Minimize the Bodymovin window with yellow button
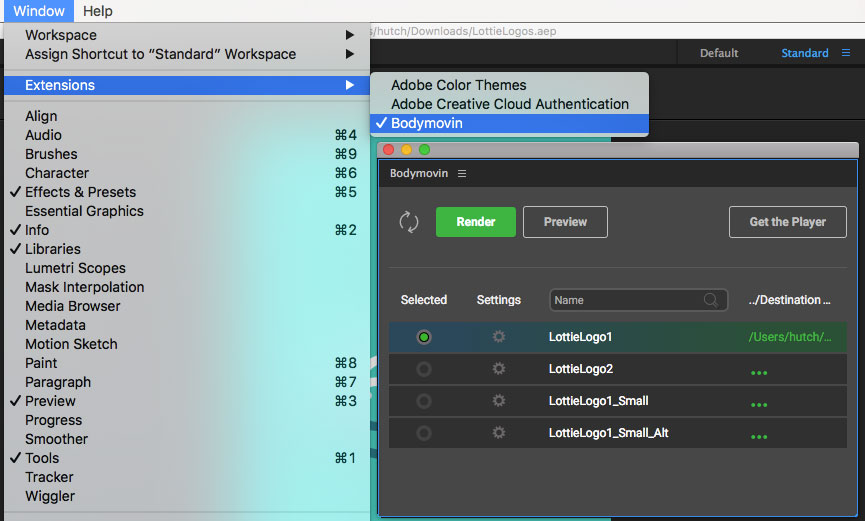The height and width of the screenshot is (521, 865). tap(407, 150)
